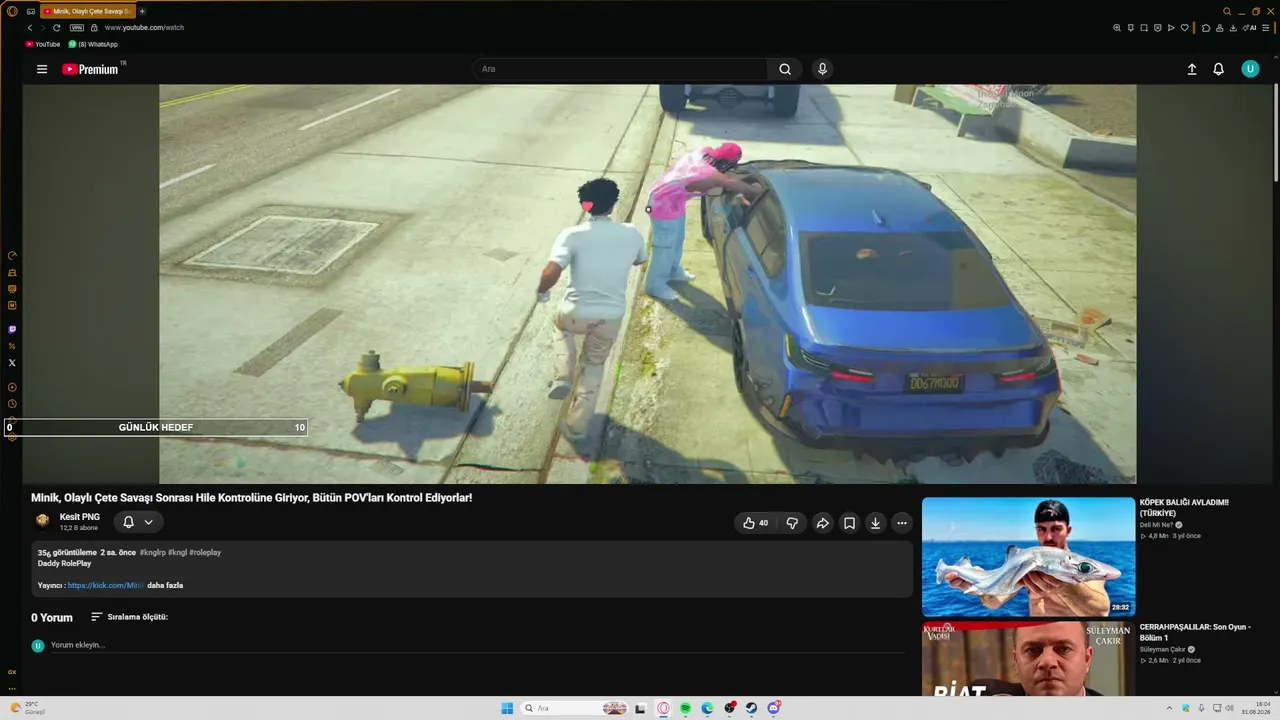Download the video below the player
This screenshot has height=720, width=1280.
[875, 523]
